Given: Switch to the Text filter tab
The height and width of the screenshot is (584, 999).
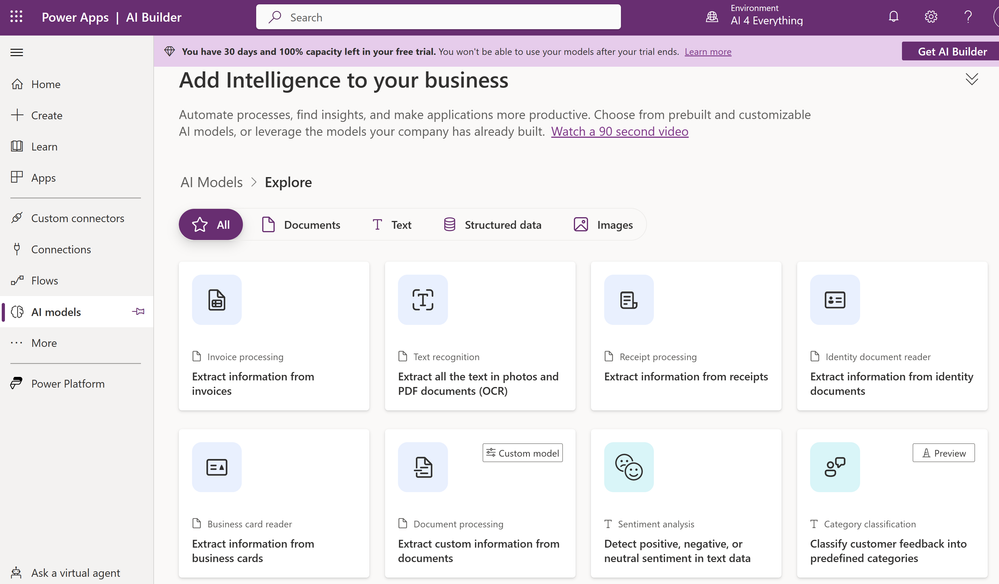Looking at the screenshot, I should (x=392, y=225).
